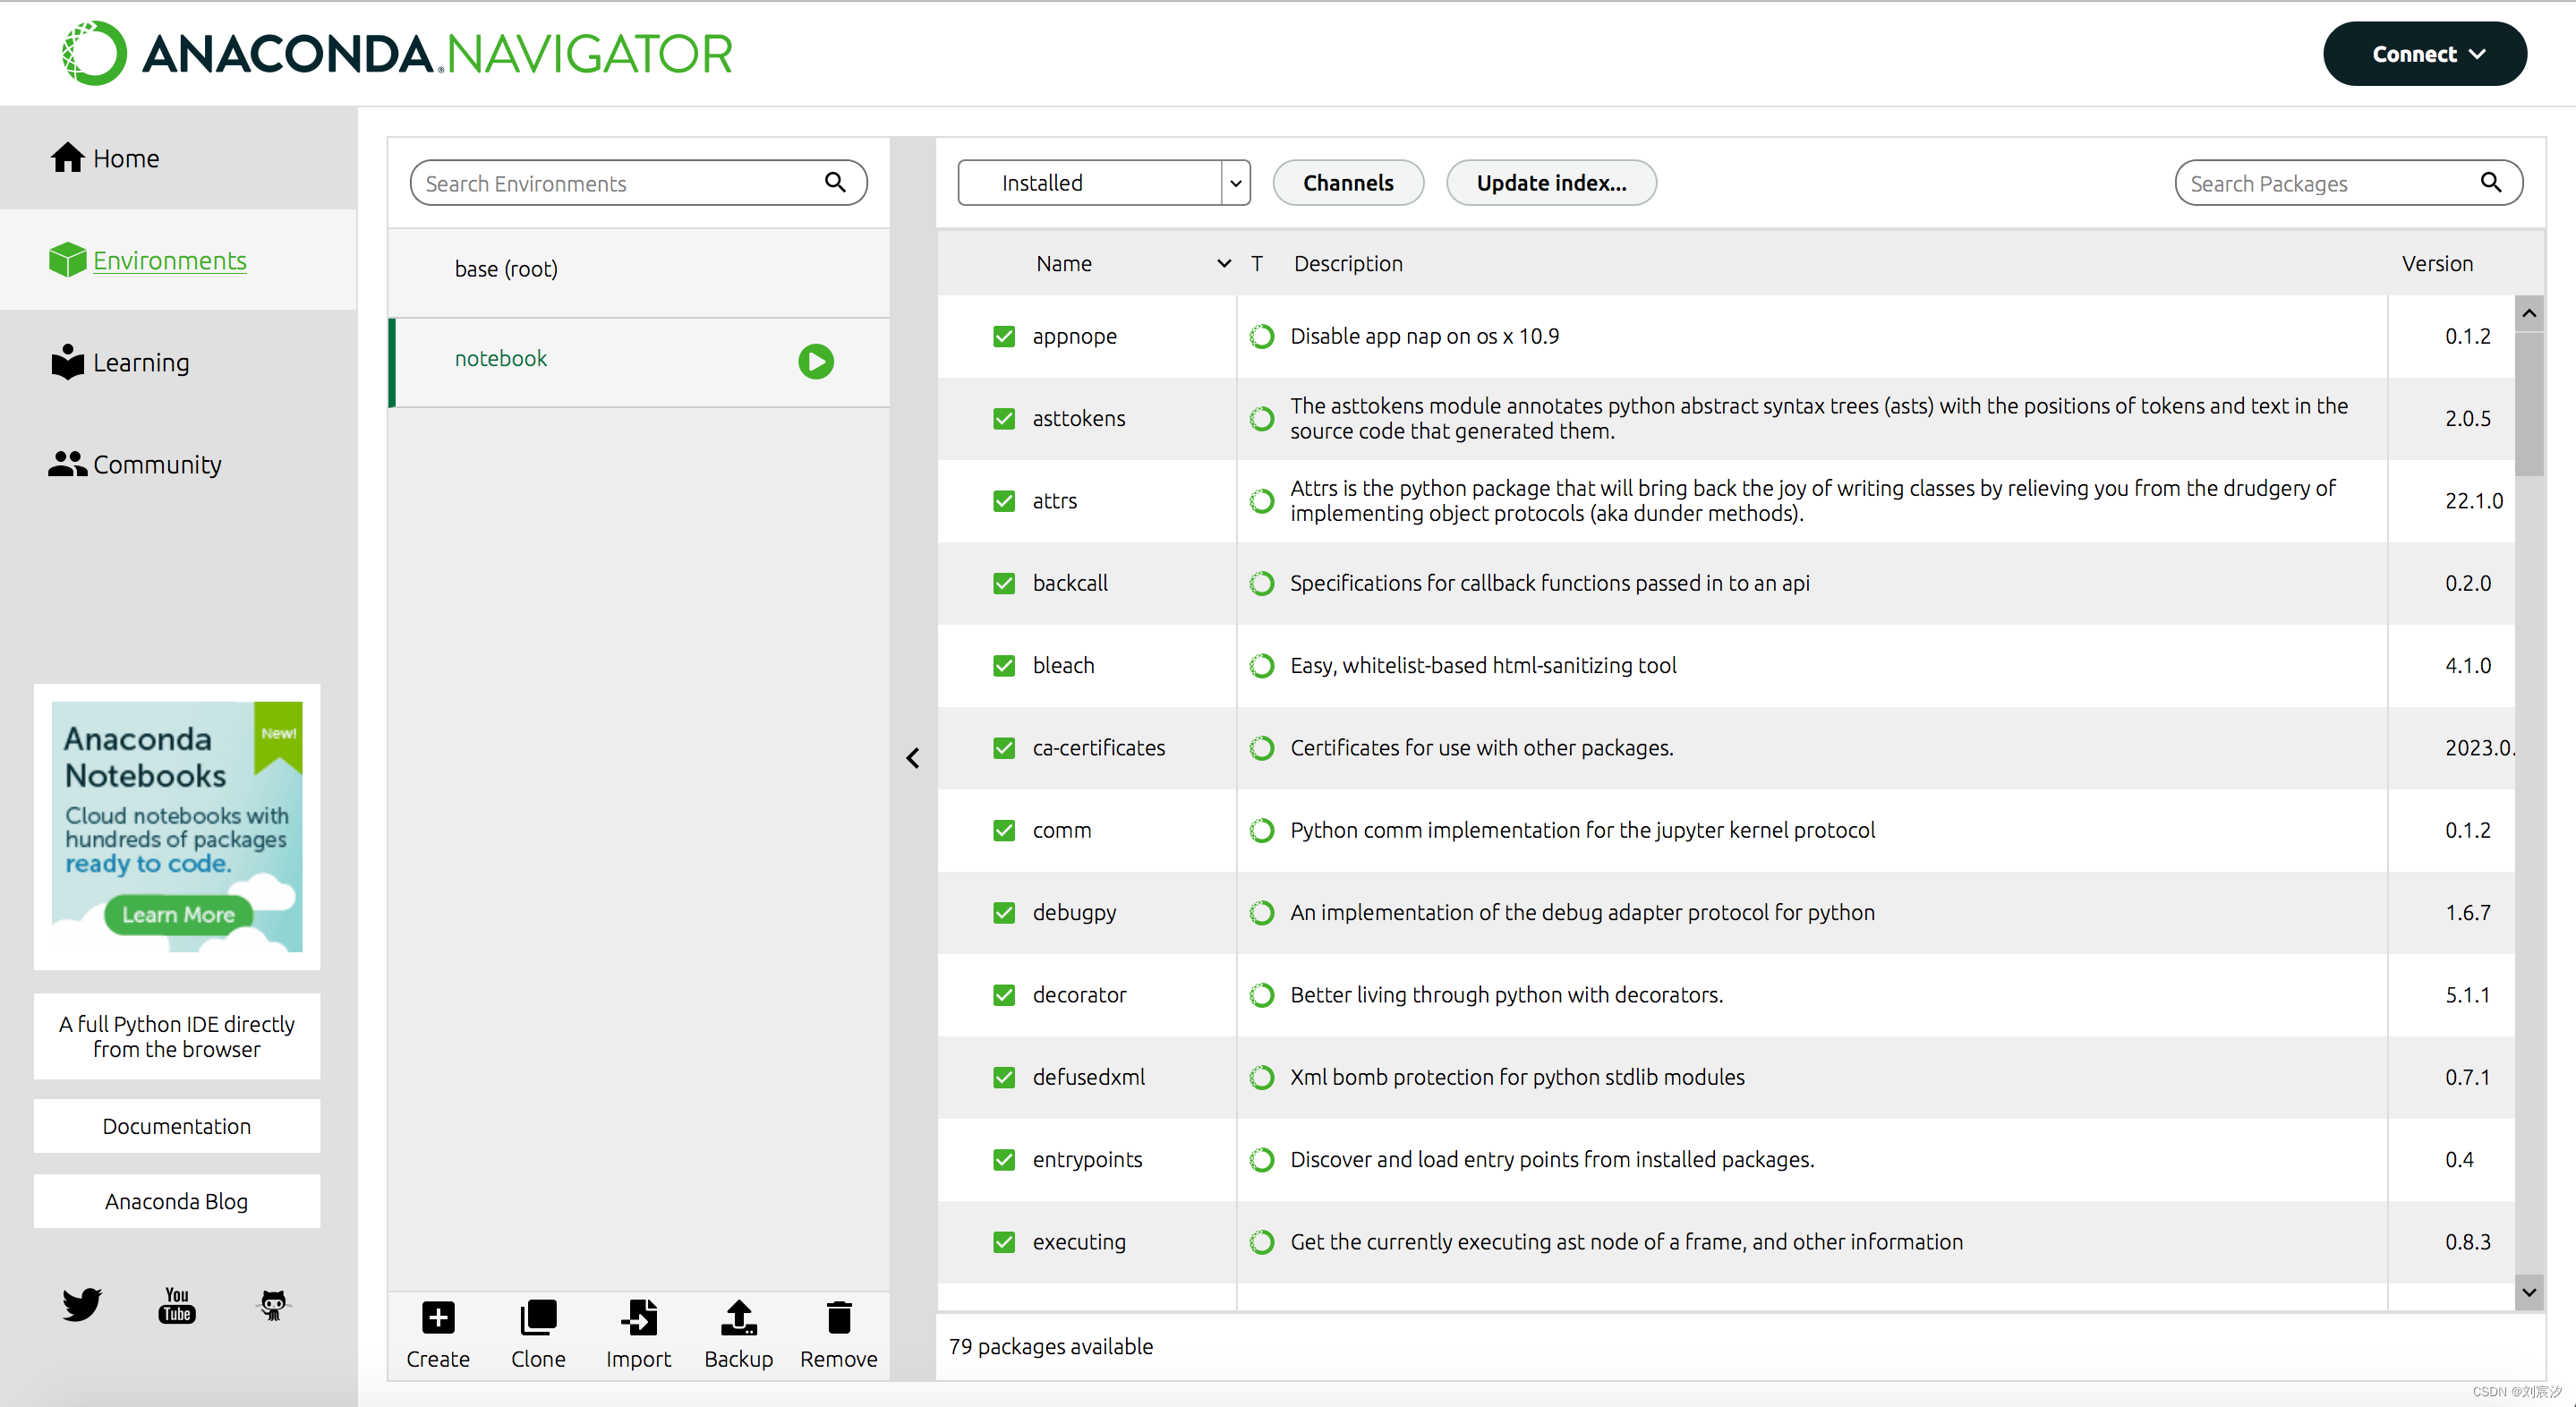2576x1407 pixels.
Task: Toggle the debugpy package checkbox
Action: 1003,913
